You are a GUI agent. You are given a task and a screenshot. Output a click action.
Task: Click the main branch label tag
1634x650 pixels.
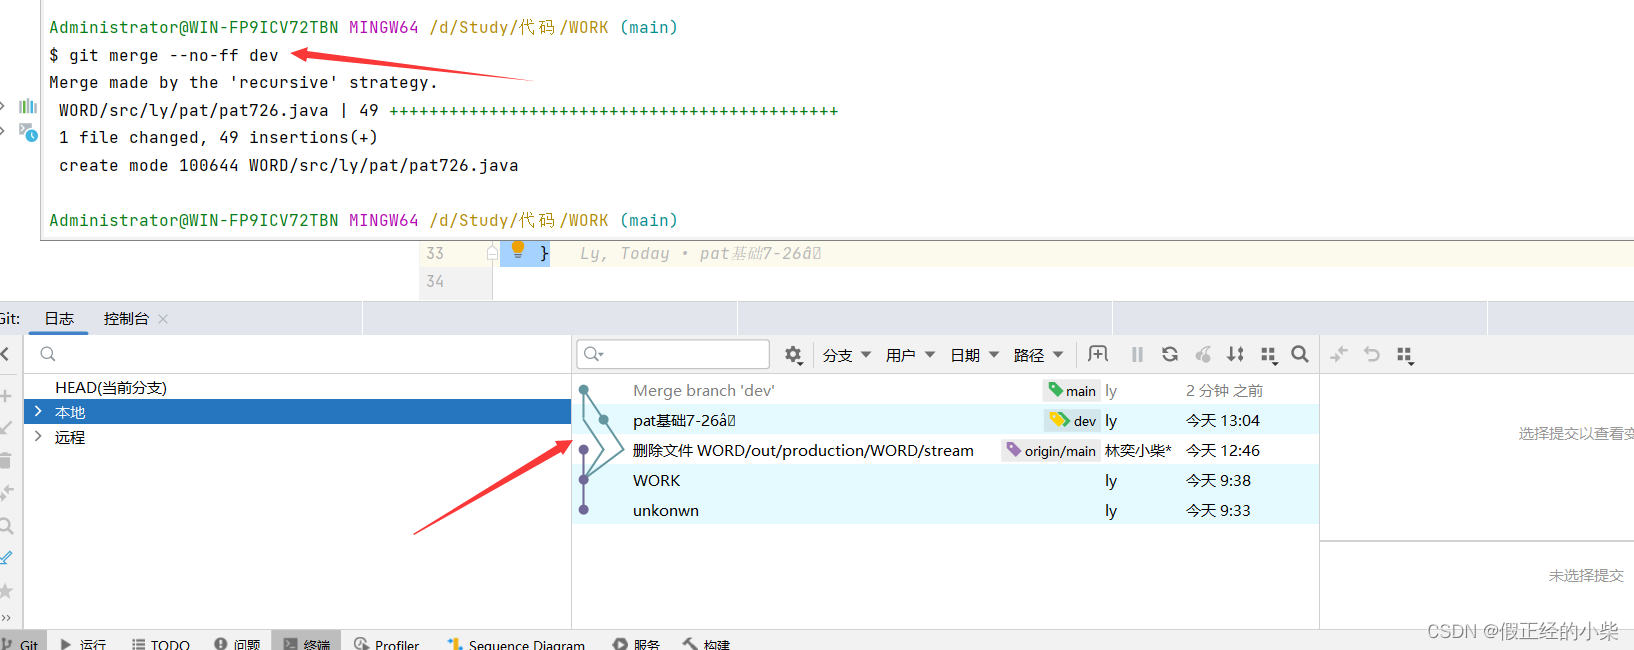(1072, 391)
